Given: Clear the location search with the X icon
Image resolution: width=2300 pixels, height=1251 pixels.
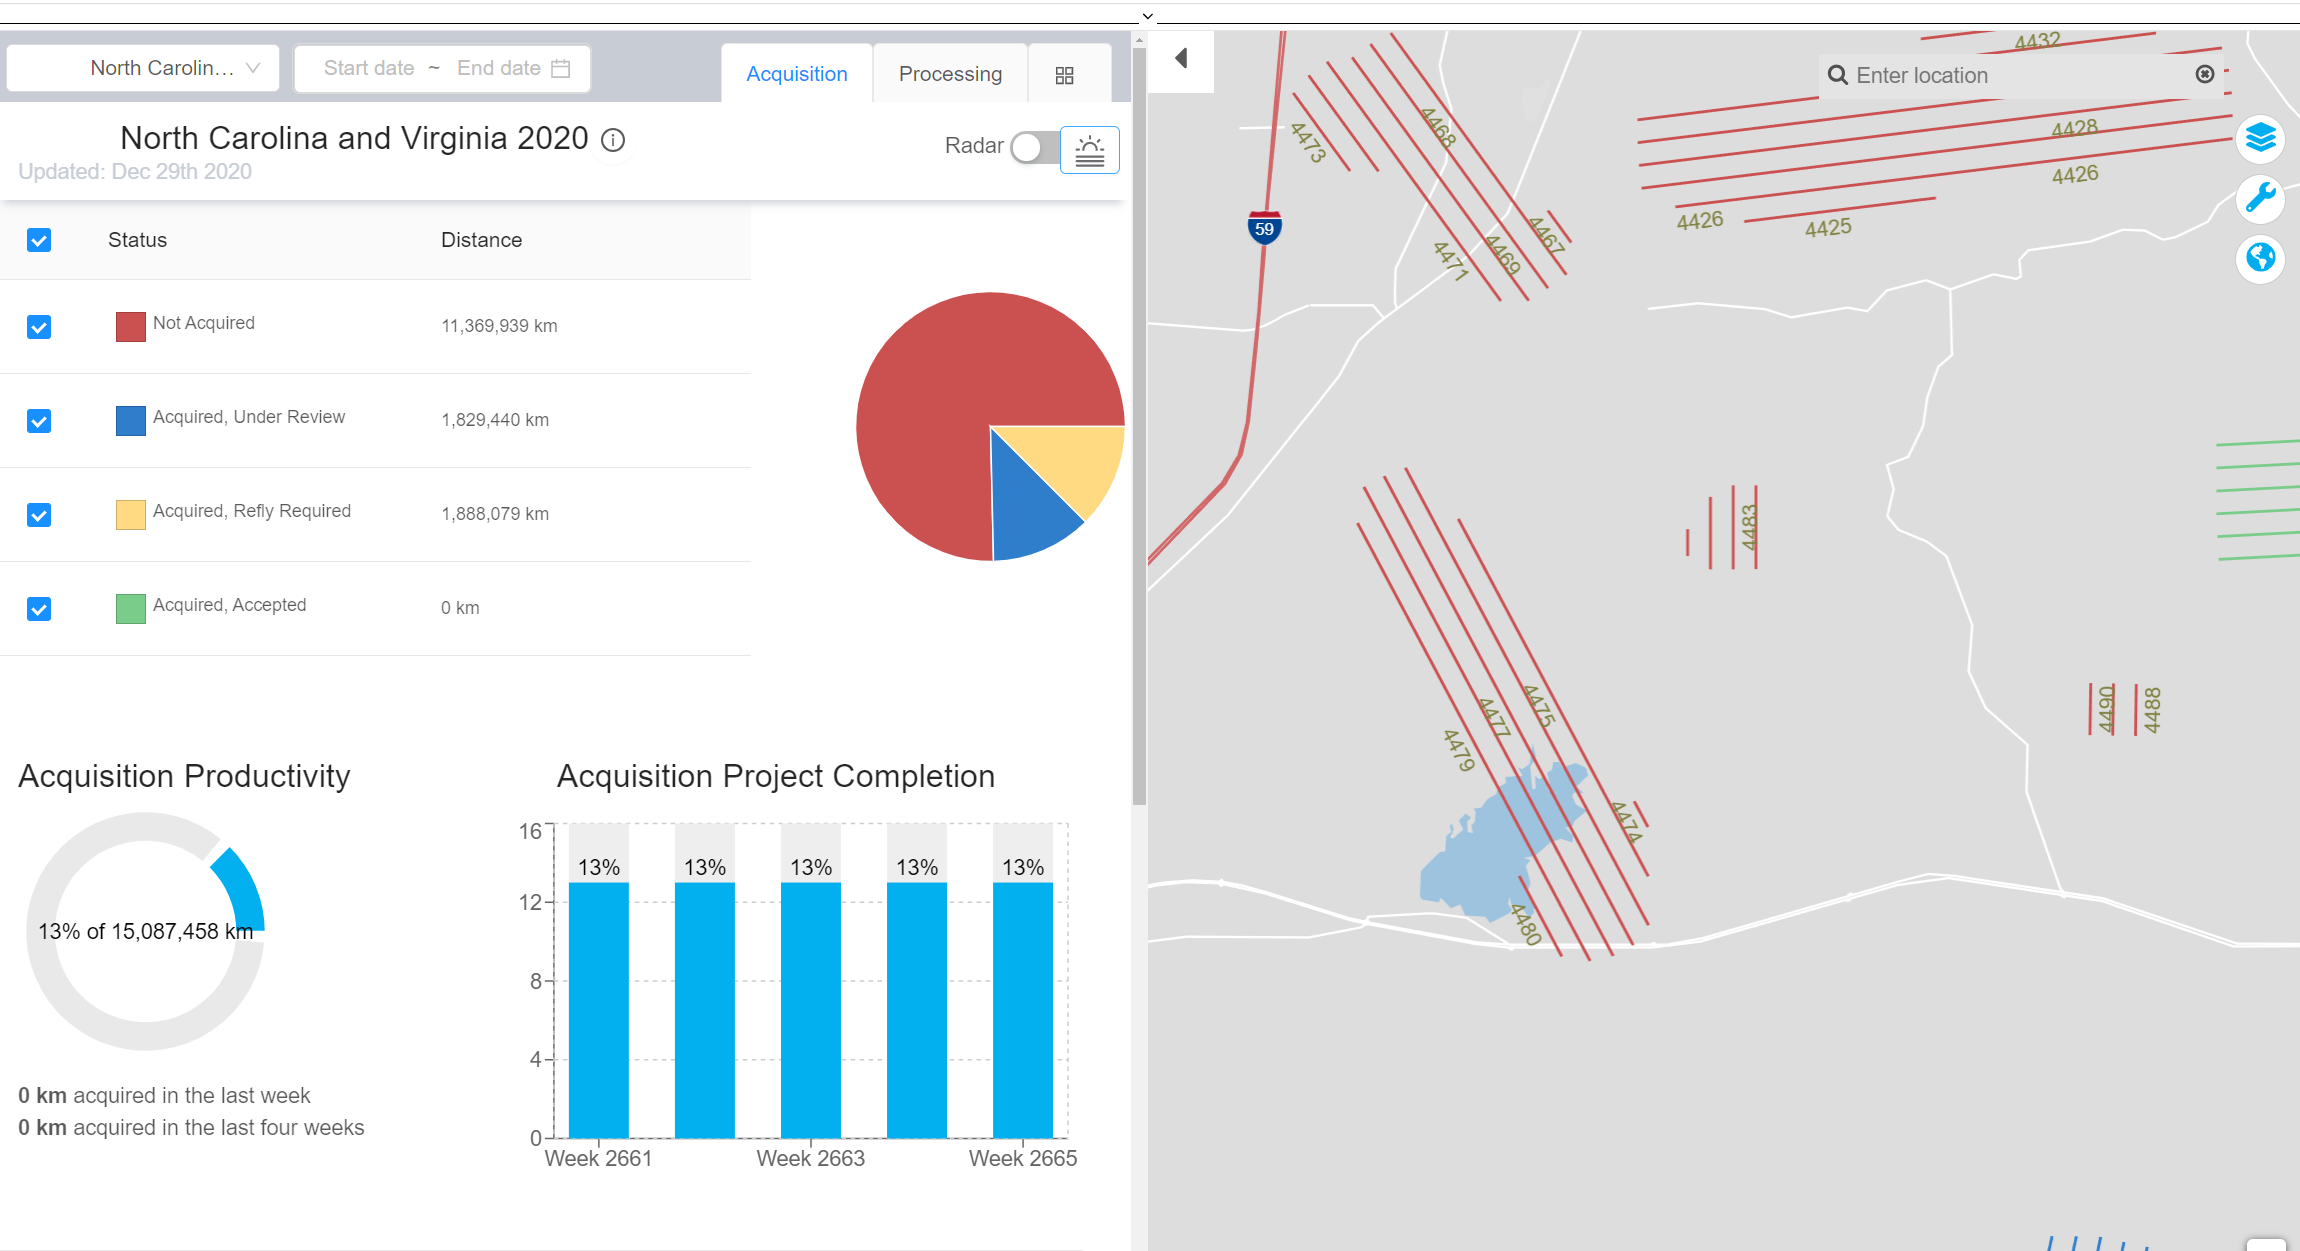Looking at the screenshot, I should pyautogui.click(x=2204, y=75).
